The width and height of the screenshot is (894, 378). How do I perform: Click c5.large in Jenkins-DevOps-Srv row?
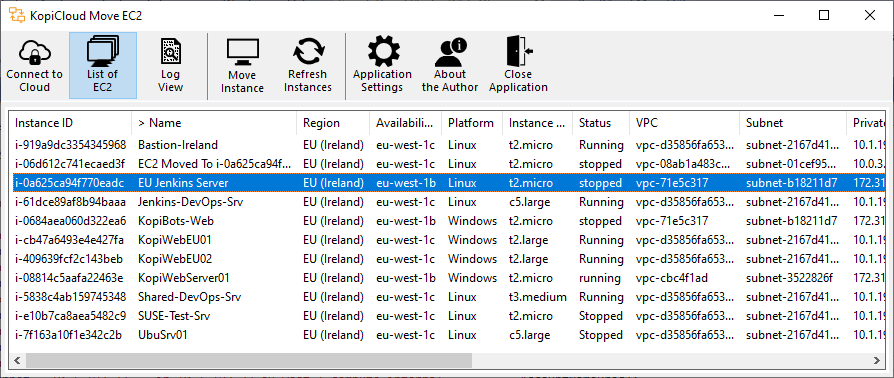pyautogui.click(x=529, y=202)
